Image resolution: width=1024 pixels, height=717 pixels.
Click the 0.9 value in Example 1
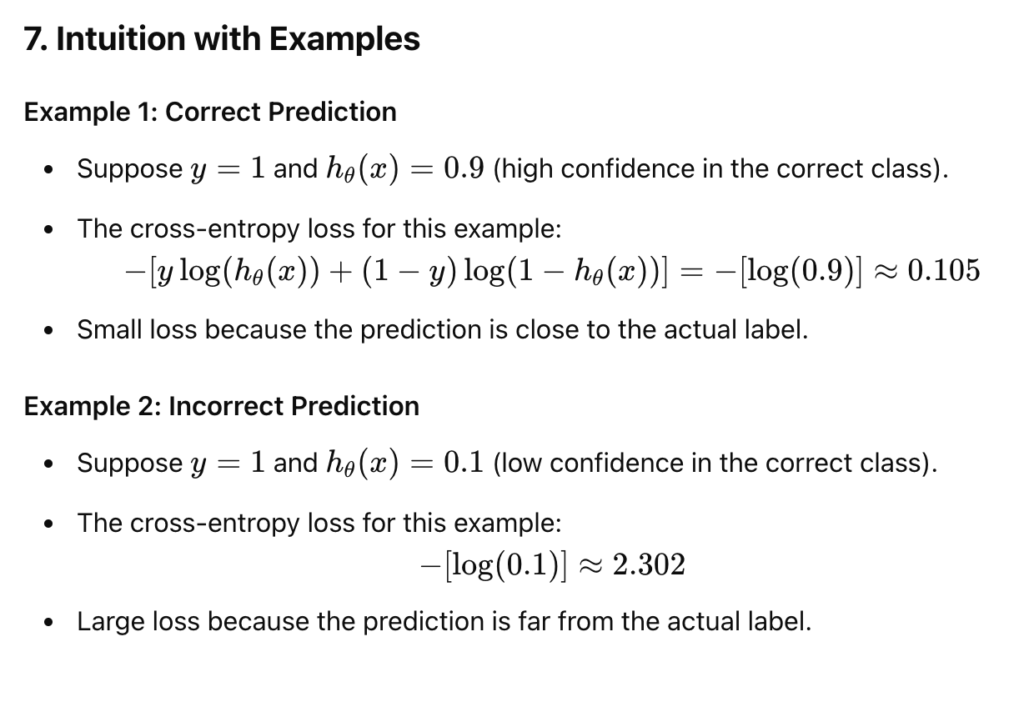click(464, 168)
